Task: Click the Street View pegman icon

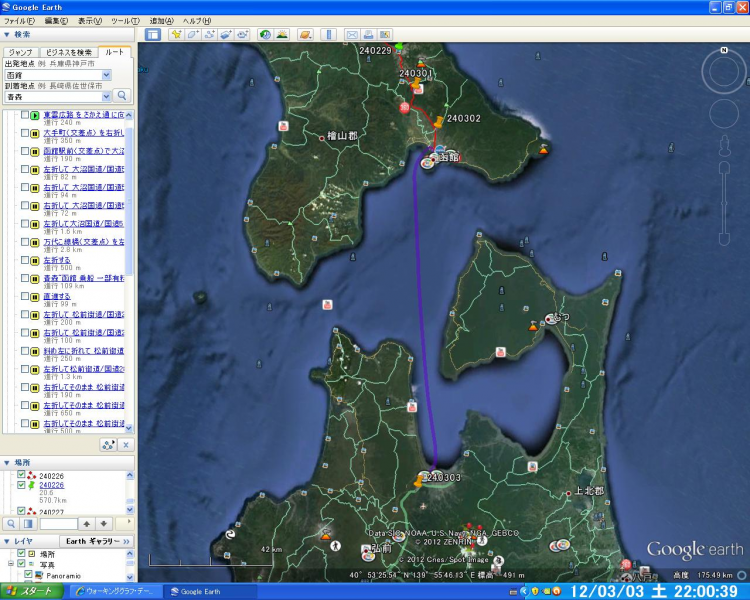Action: pos(725,145)
